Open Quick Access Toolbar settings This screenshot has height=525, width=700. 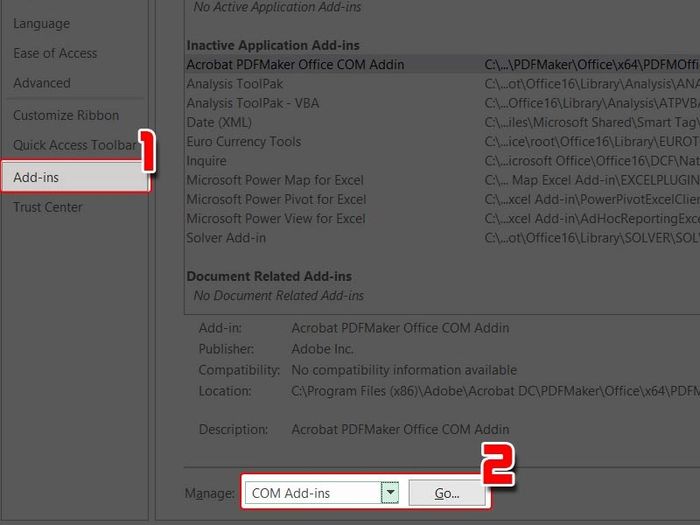click(x=75, y=145)
